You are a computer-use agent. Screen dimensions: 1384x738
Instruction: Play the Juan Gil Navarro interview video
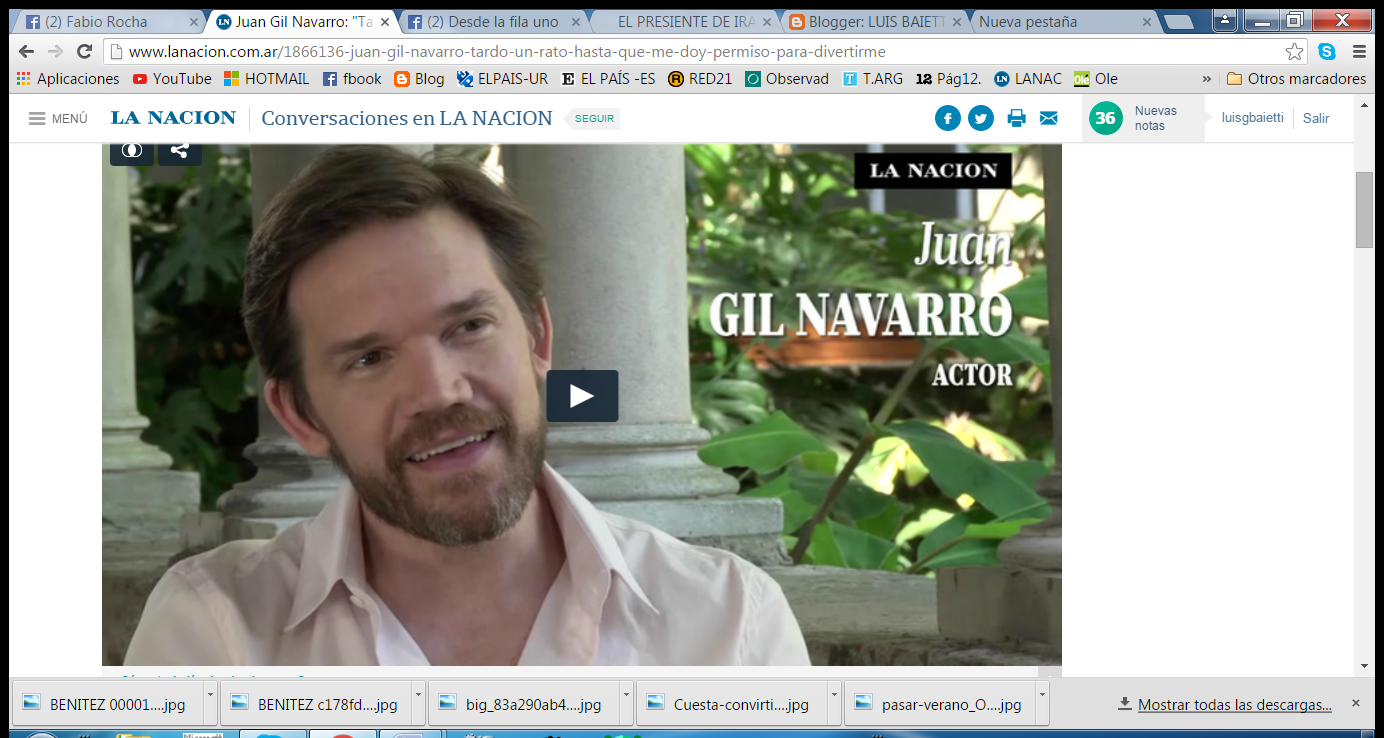581,395
